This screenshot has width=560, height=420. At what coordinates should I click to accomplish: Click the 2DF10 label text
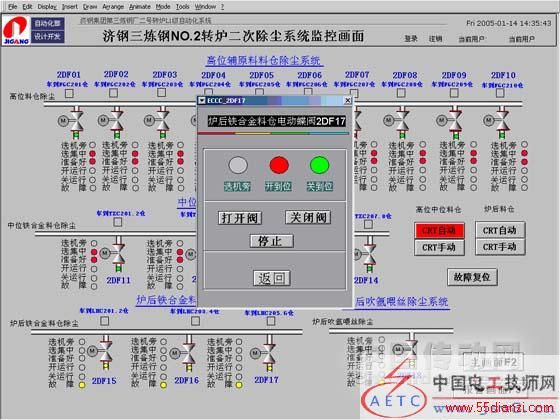(503, 75)
